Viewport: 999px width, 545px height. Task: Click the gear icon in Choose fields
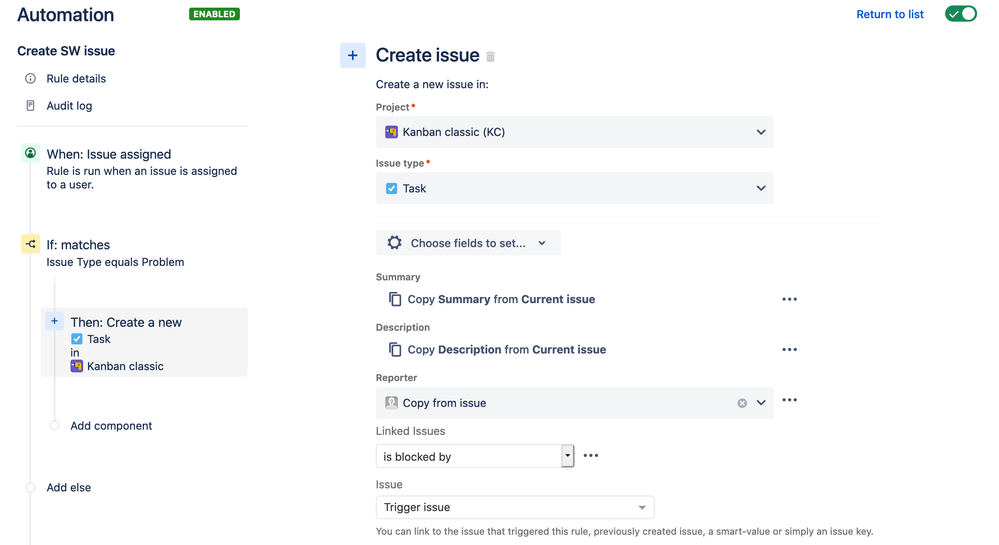point(394,243)
